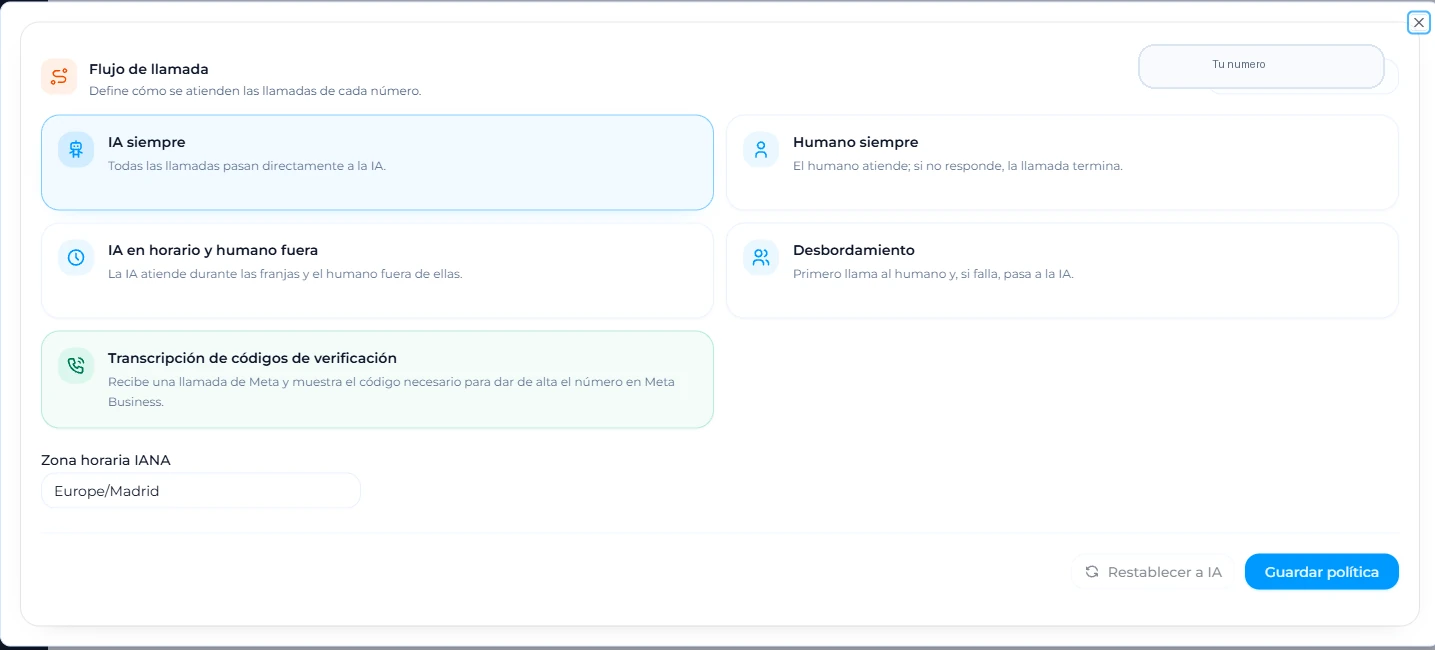Click the person icon on Humano siempre
This screenshot has width=1435, height=650.
tap(761, 150)
